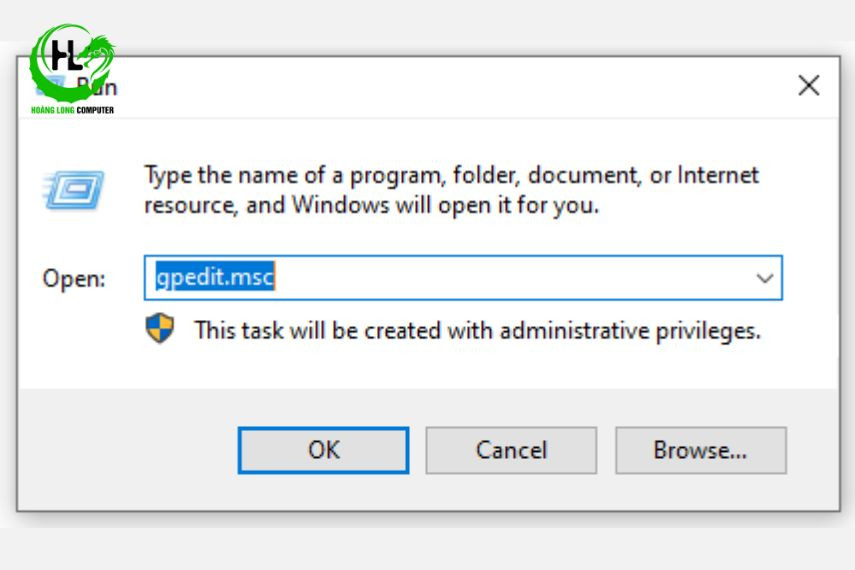855x570 pixels.
Task: Close the Run dialog with the X
Action: [809, 86]
